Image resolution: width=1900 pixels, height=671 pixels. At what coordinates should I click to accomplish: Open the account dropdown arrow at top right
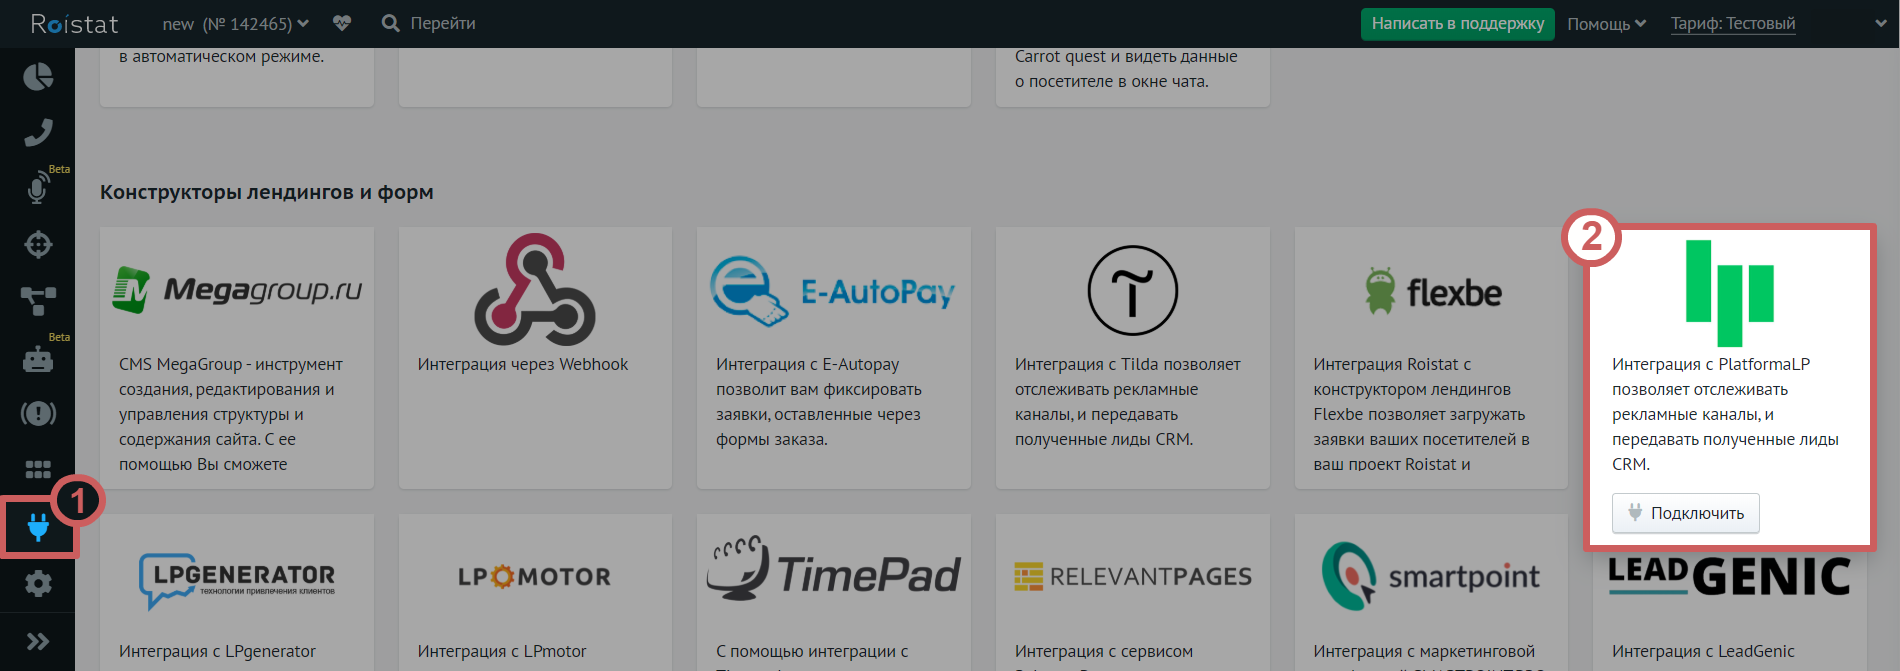[1880, 24]
